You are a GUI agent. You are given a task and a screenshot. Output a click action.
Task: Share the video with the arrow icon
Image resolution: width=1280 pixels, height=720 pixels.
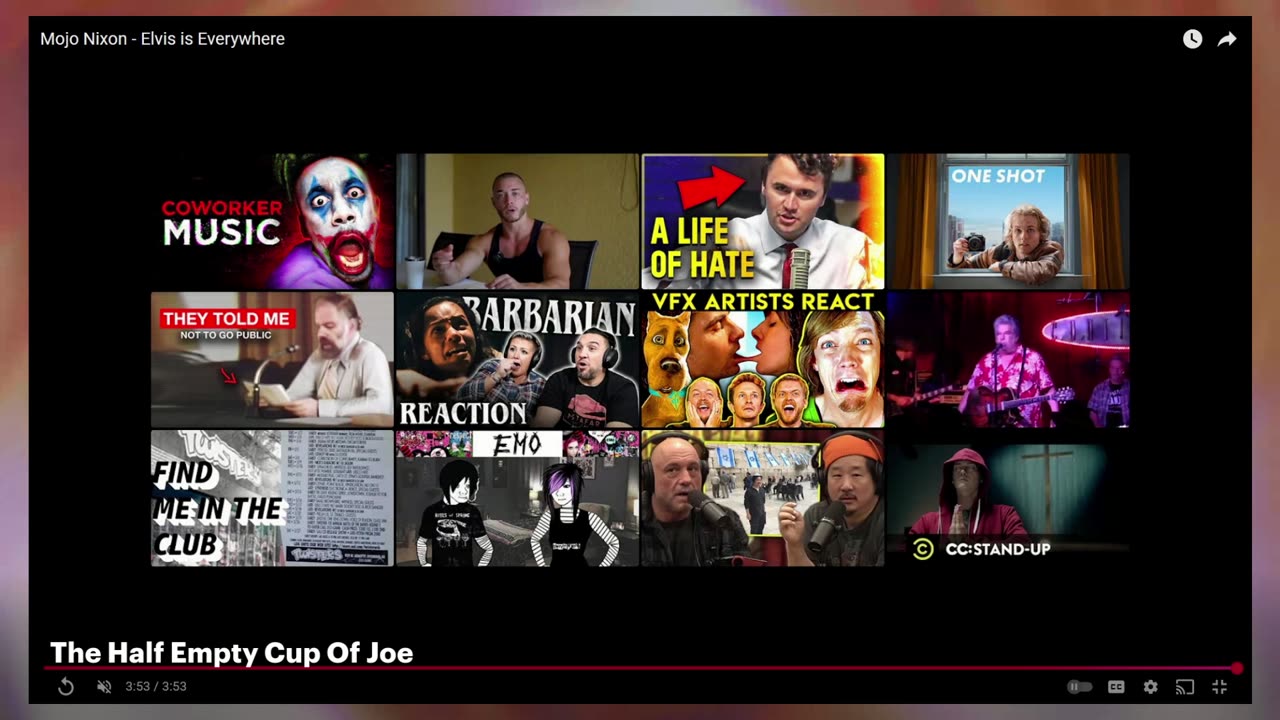point(1227,39)
